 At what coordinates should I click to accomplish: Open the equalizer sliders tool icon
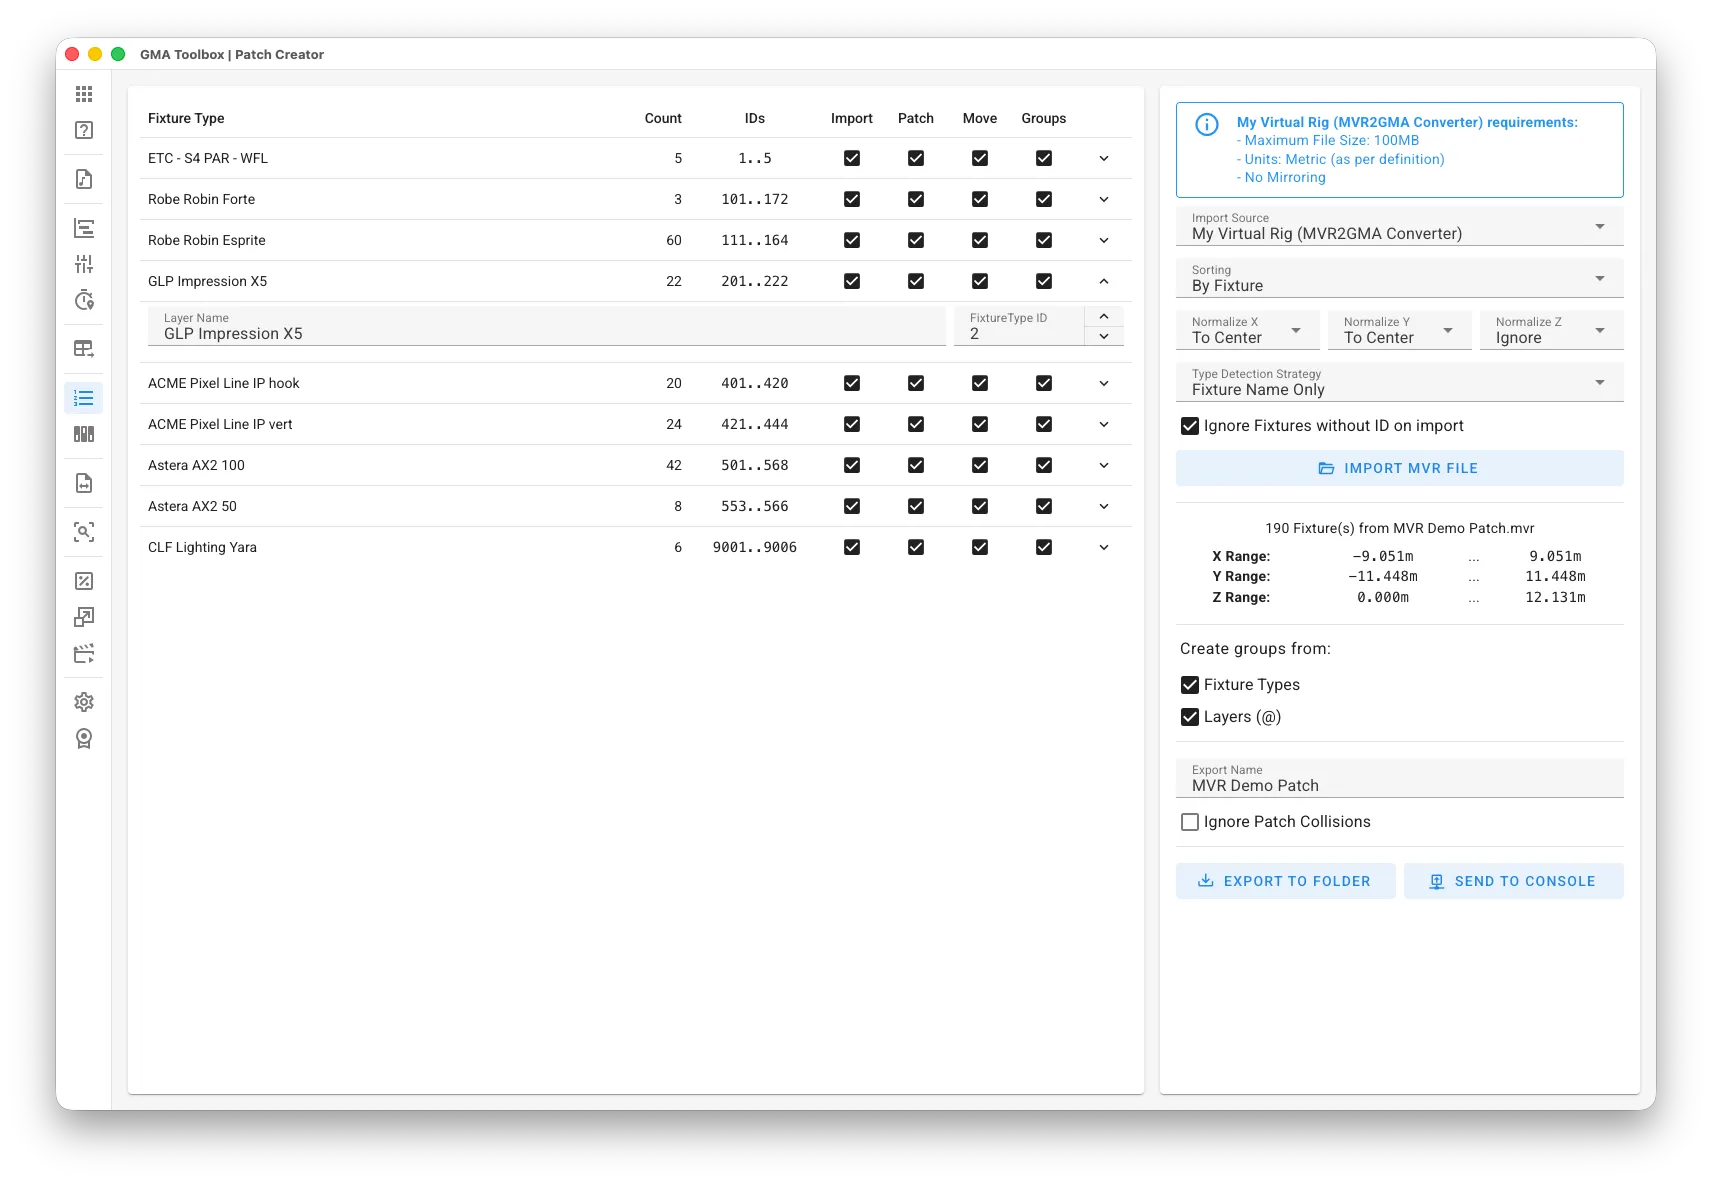click(x=84, y=264)
